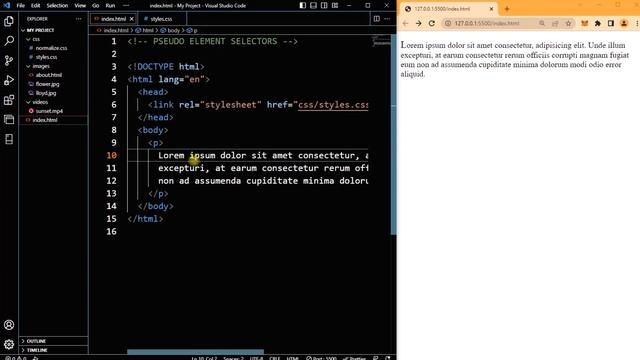Open sunset.mp4 in the explorer
The image size is (640, 360).
pyautogui.click(x=53, y=111)
